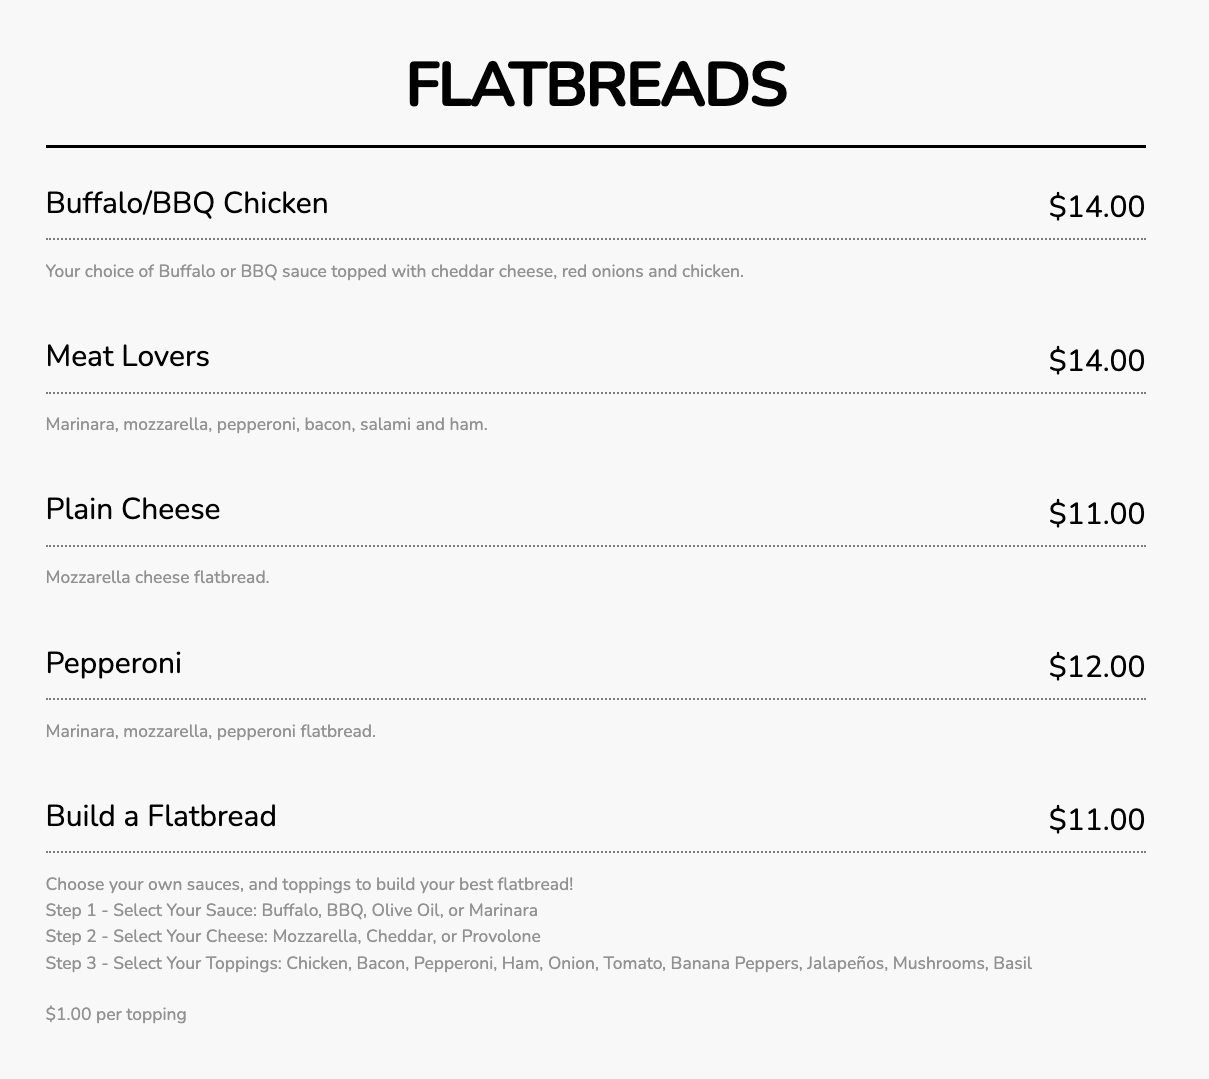Click the Step 1 Select Your Sauce line
The height and width of the screenshot is (1079, 1209).
291,910
